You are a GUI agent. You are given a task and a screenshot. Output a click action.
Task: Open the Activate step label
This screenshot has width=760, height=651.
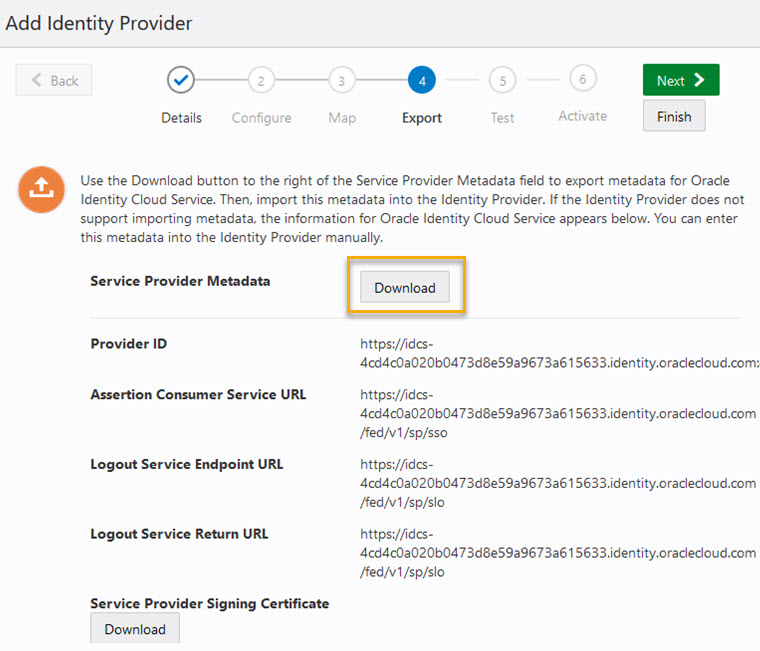(x=583, y=116)
